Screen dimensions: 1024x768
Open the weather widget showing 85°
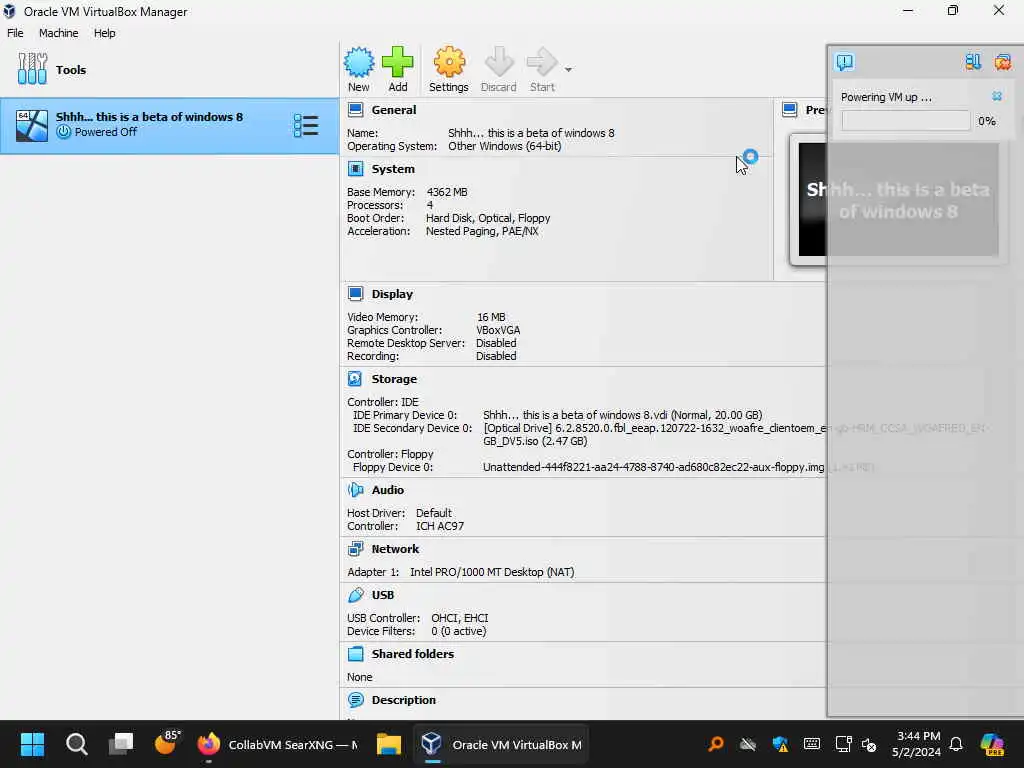point(167,743)
